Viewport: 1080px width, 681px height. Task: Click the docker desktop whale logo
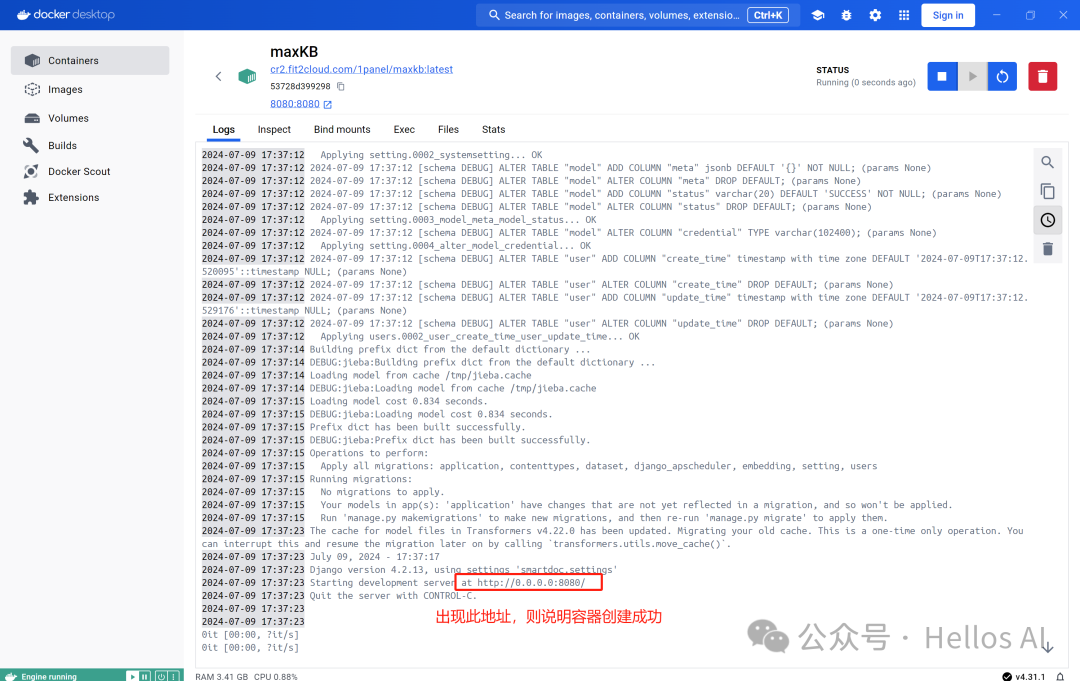coord(65,14)
